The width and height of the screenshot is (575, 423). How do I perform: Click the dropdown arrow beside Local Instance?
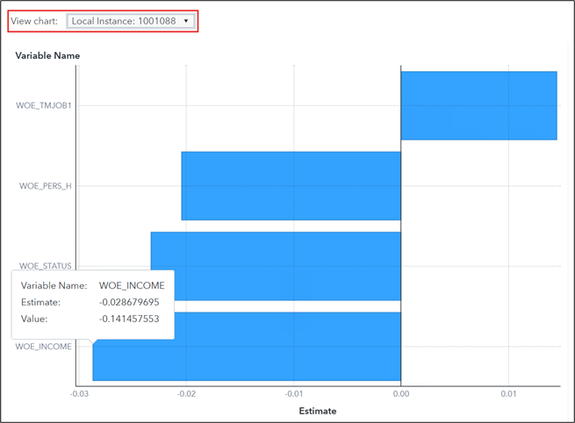coord(186,21)
